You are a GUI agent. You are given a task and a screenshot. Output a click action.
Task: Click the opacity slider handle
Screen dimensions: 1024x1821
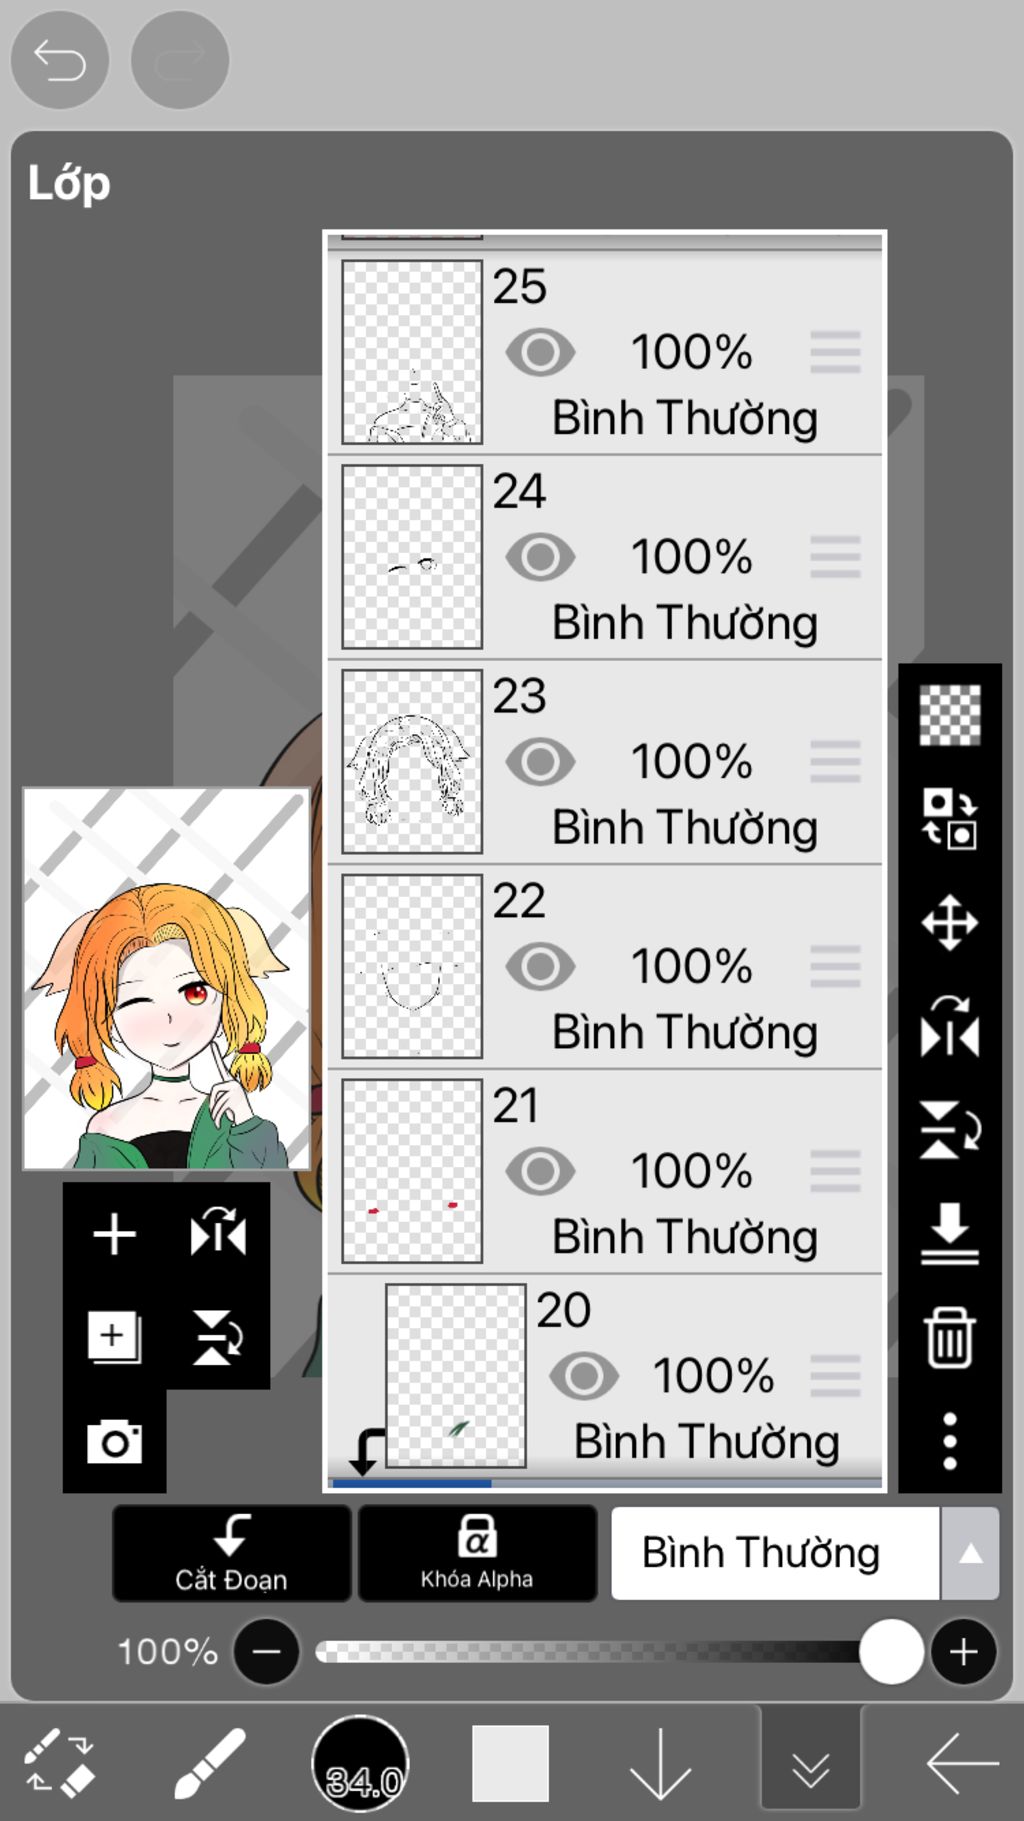(x=891, y=1652)
